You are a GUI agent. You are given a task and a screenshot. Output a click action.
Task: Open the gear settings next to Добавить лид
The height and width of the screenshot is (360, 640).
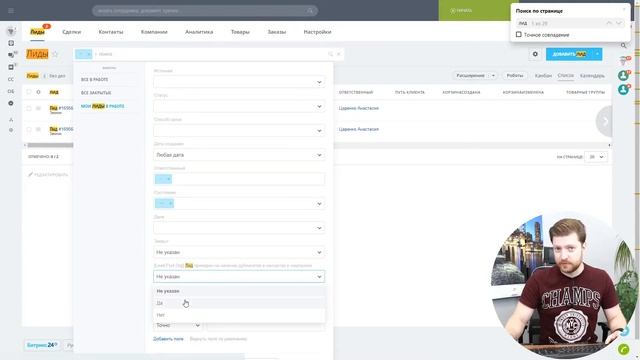(535, 54)
